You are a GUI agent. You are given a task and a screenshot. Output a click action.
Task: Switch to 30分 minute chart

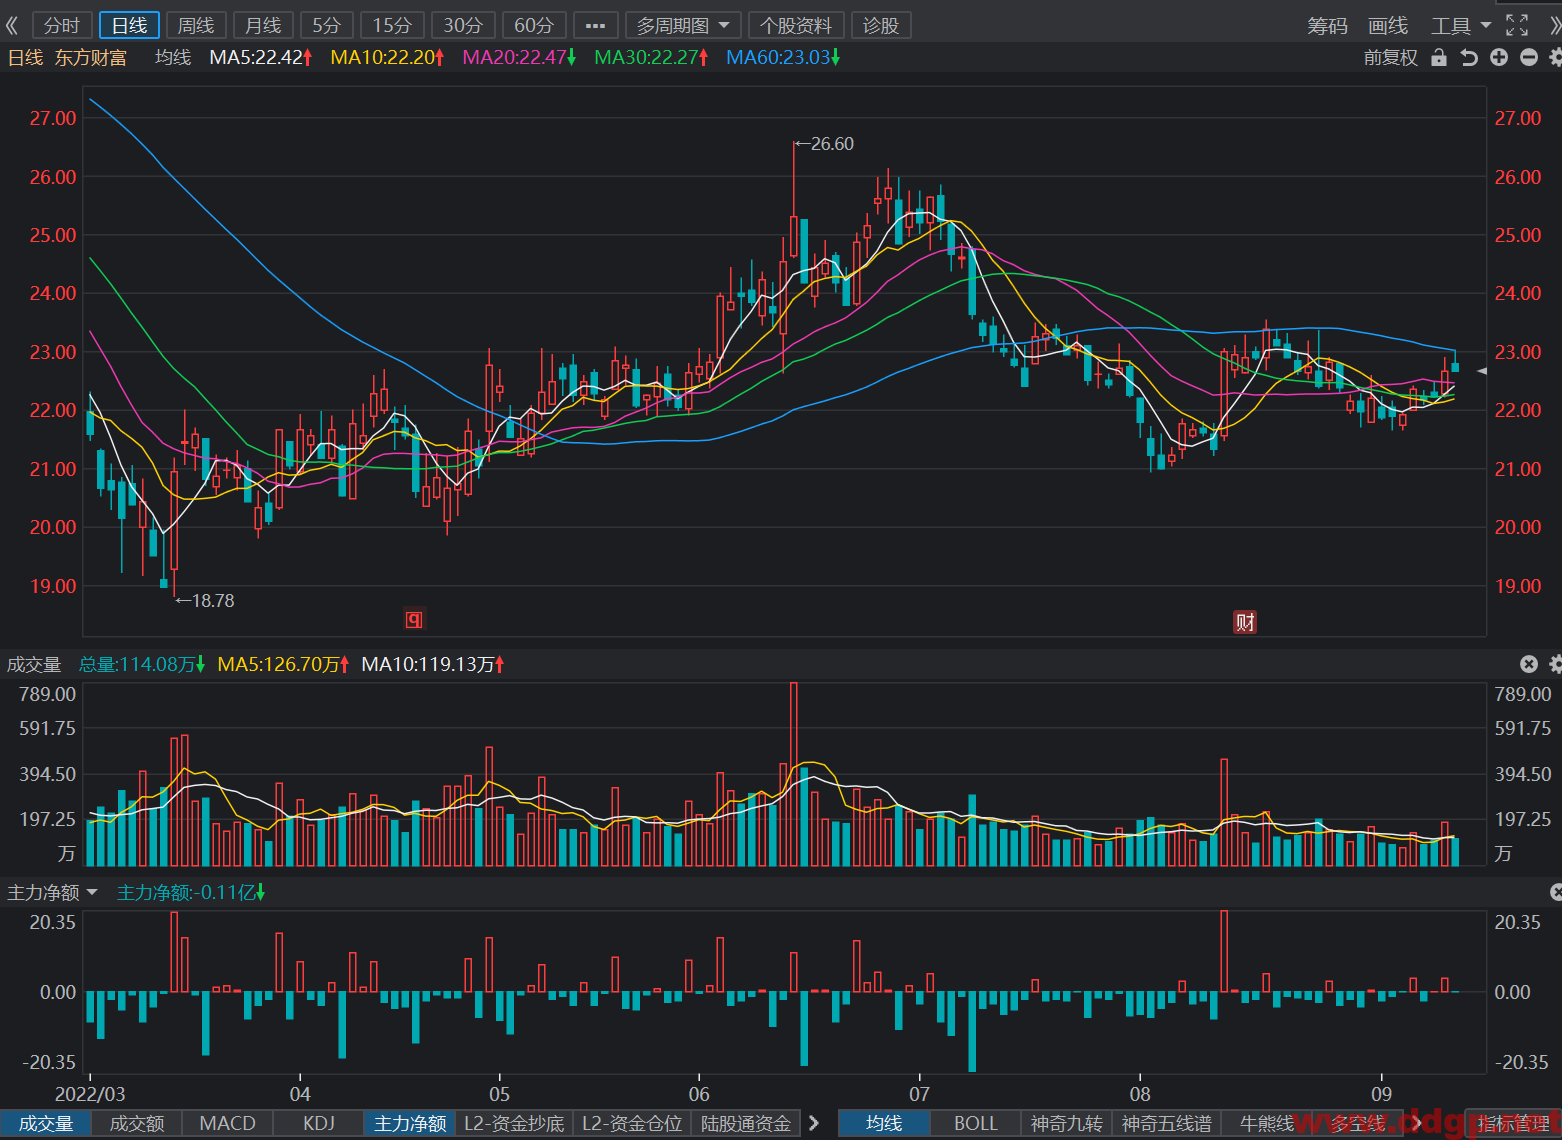coord(463,25)
